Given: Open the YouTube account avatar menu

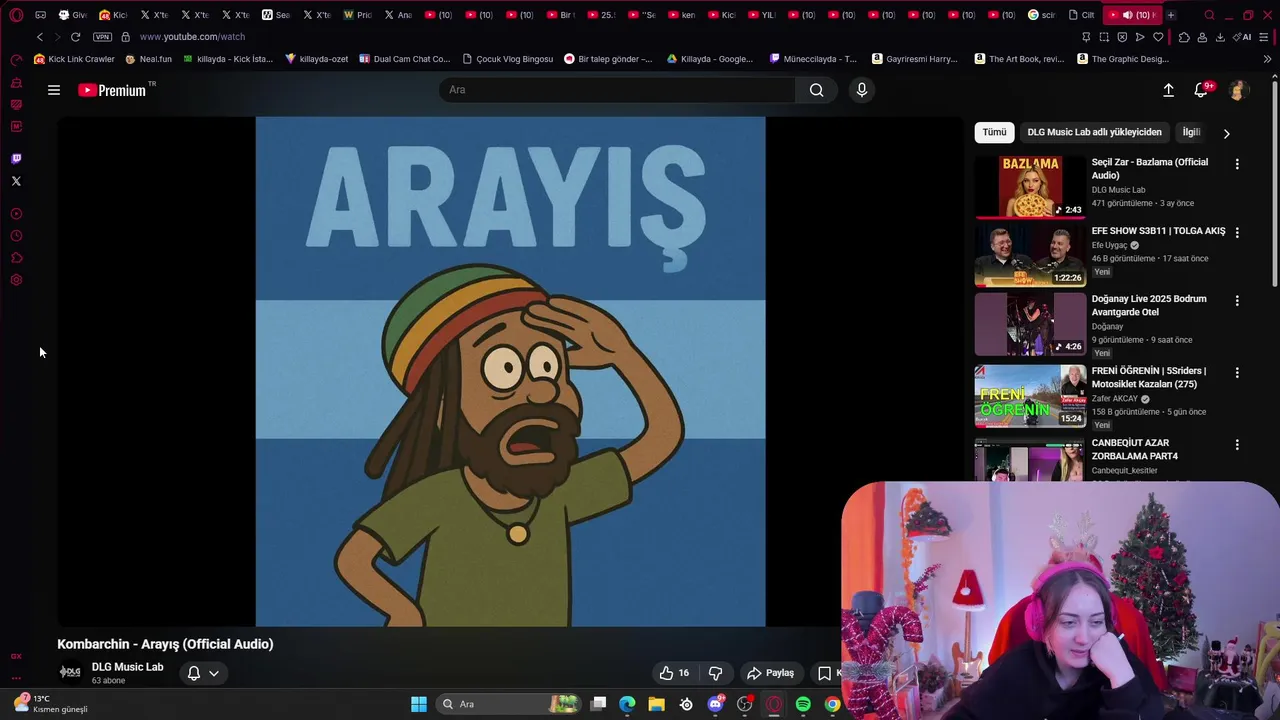Looking at the screenshot, I should click(x=1237, y=90).
